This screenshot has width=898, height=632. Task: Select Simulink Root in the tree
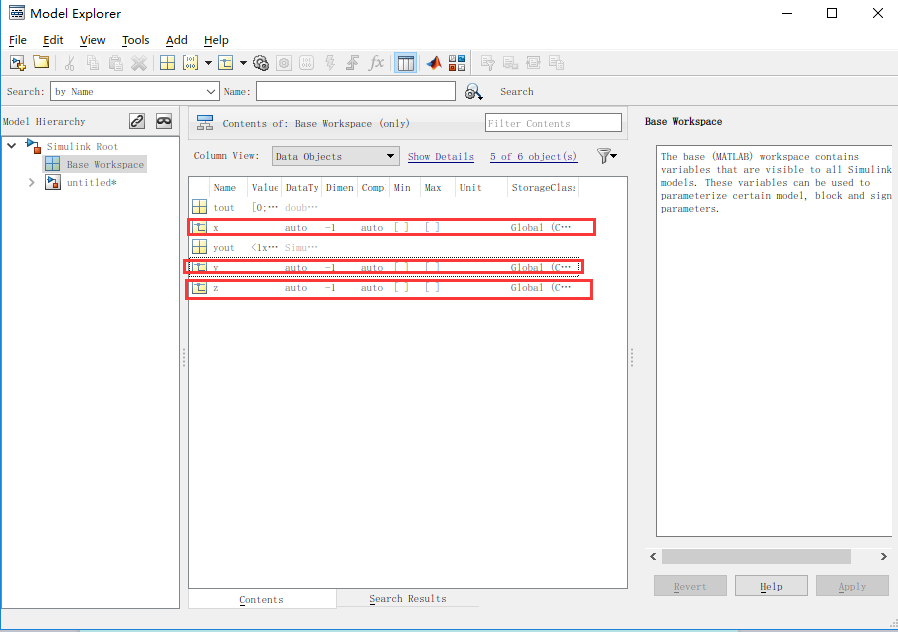[82, 147]
